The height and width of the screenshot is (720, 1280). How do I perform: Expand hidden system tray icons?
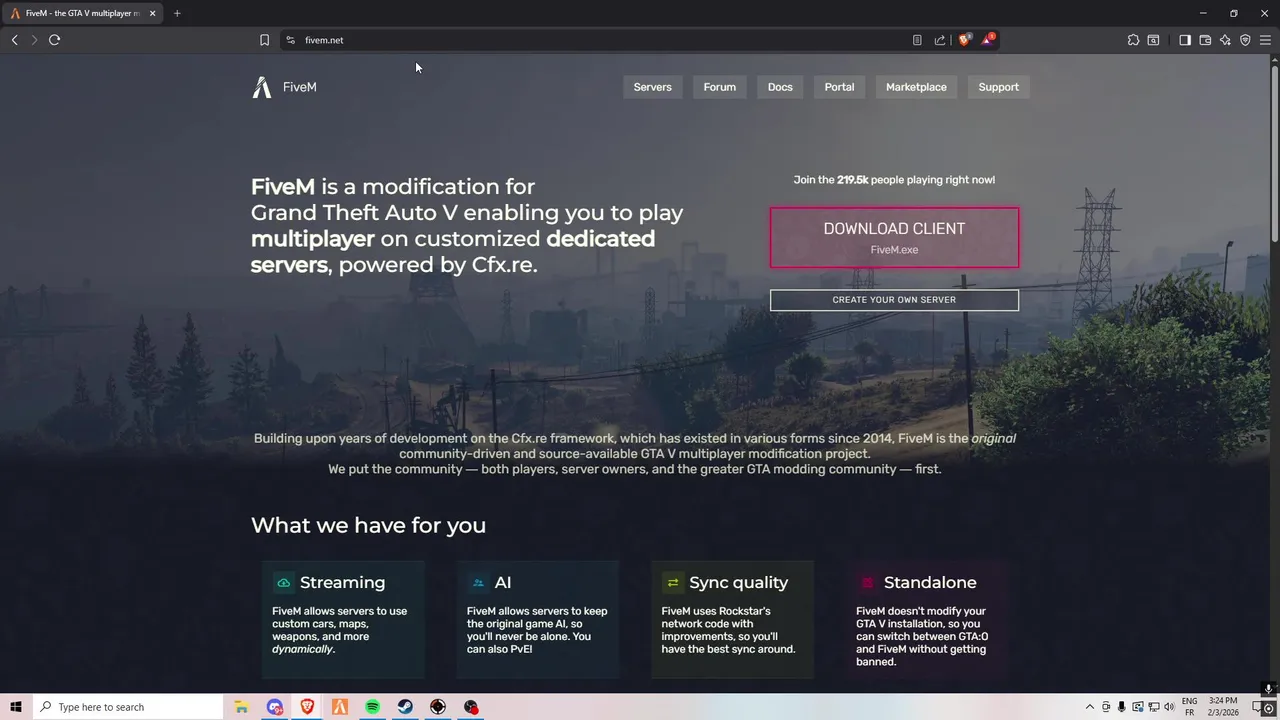[1089, 707]
